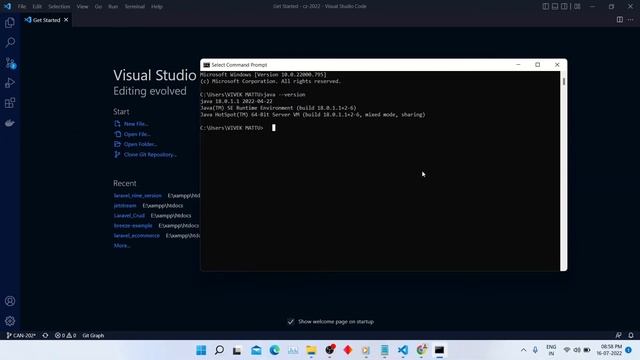640x360 pixels.
Task: Split the editor to the right
Action: point(620,20)
